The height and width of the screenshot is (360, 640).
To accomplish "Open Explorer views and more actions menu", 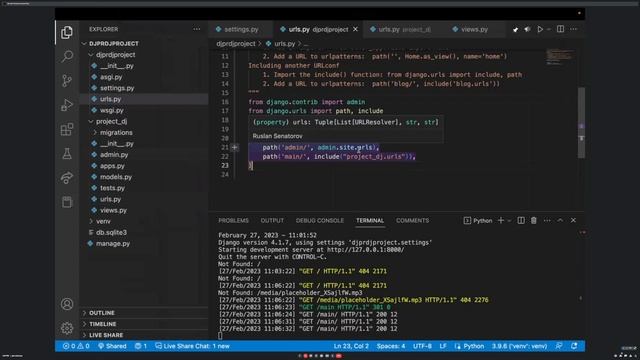I will click(x=197, y=29).
